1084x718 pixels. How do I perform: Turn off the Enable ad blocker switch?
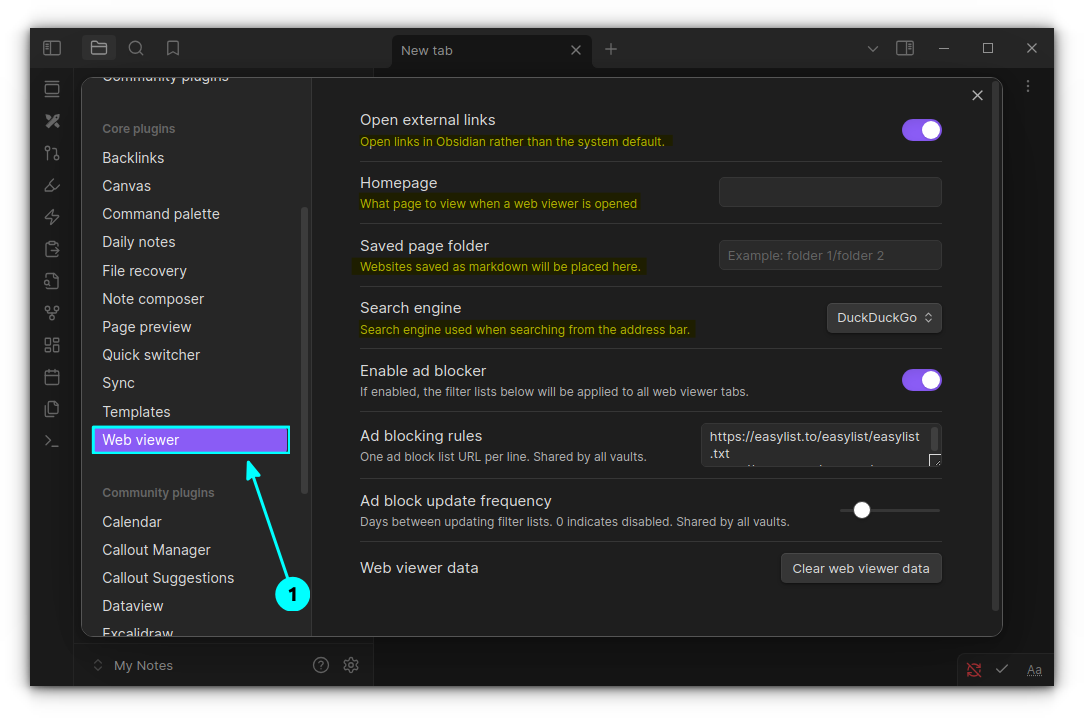(921, 380)
